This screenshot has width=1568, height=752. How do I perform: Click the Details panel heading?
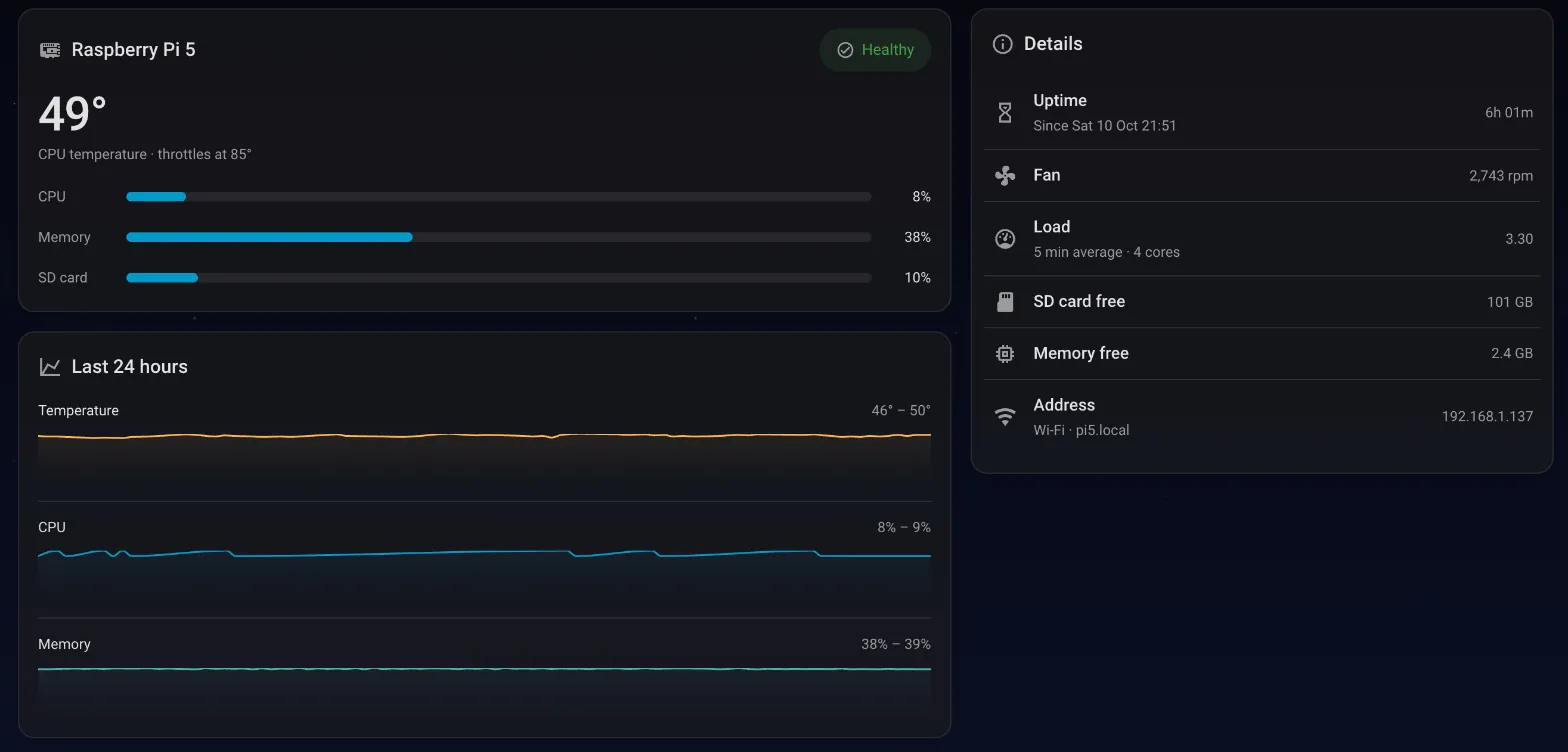pyautogui.click(x=1053, y=44)
